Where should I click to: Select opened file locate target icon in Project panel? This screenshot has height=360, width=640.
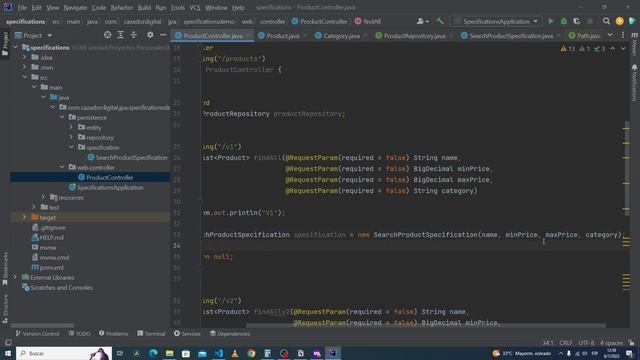pyautogui.click(x=107, y=35)
